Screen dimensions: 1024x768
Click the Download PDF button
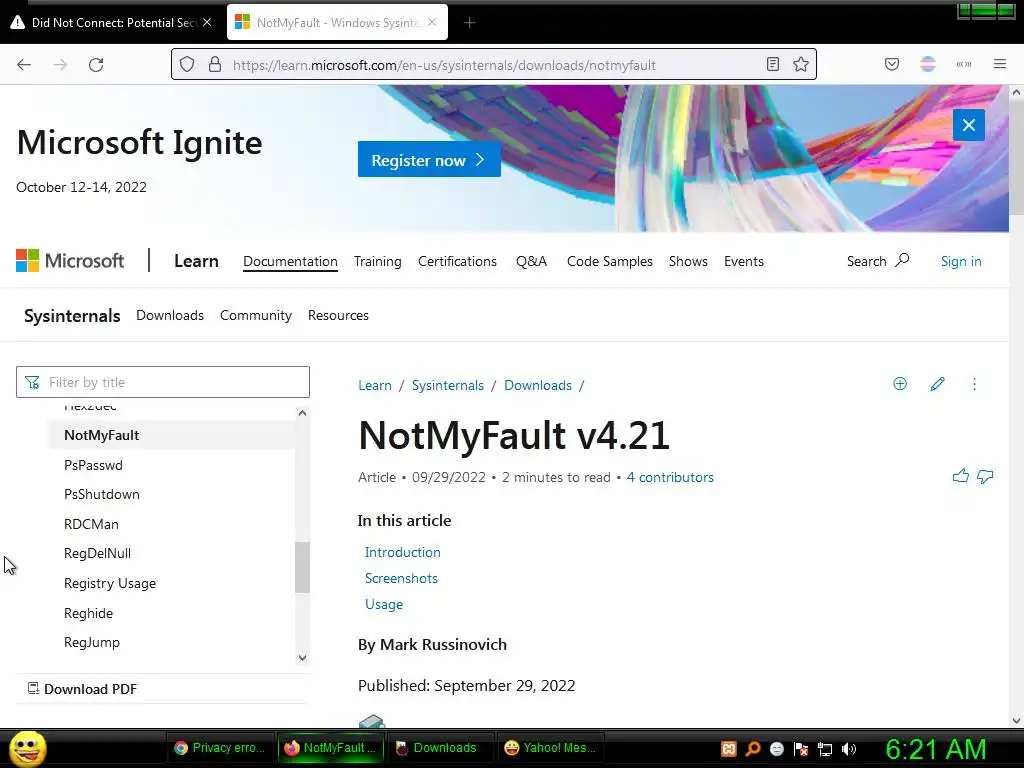click(x=82, y=689)
